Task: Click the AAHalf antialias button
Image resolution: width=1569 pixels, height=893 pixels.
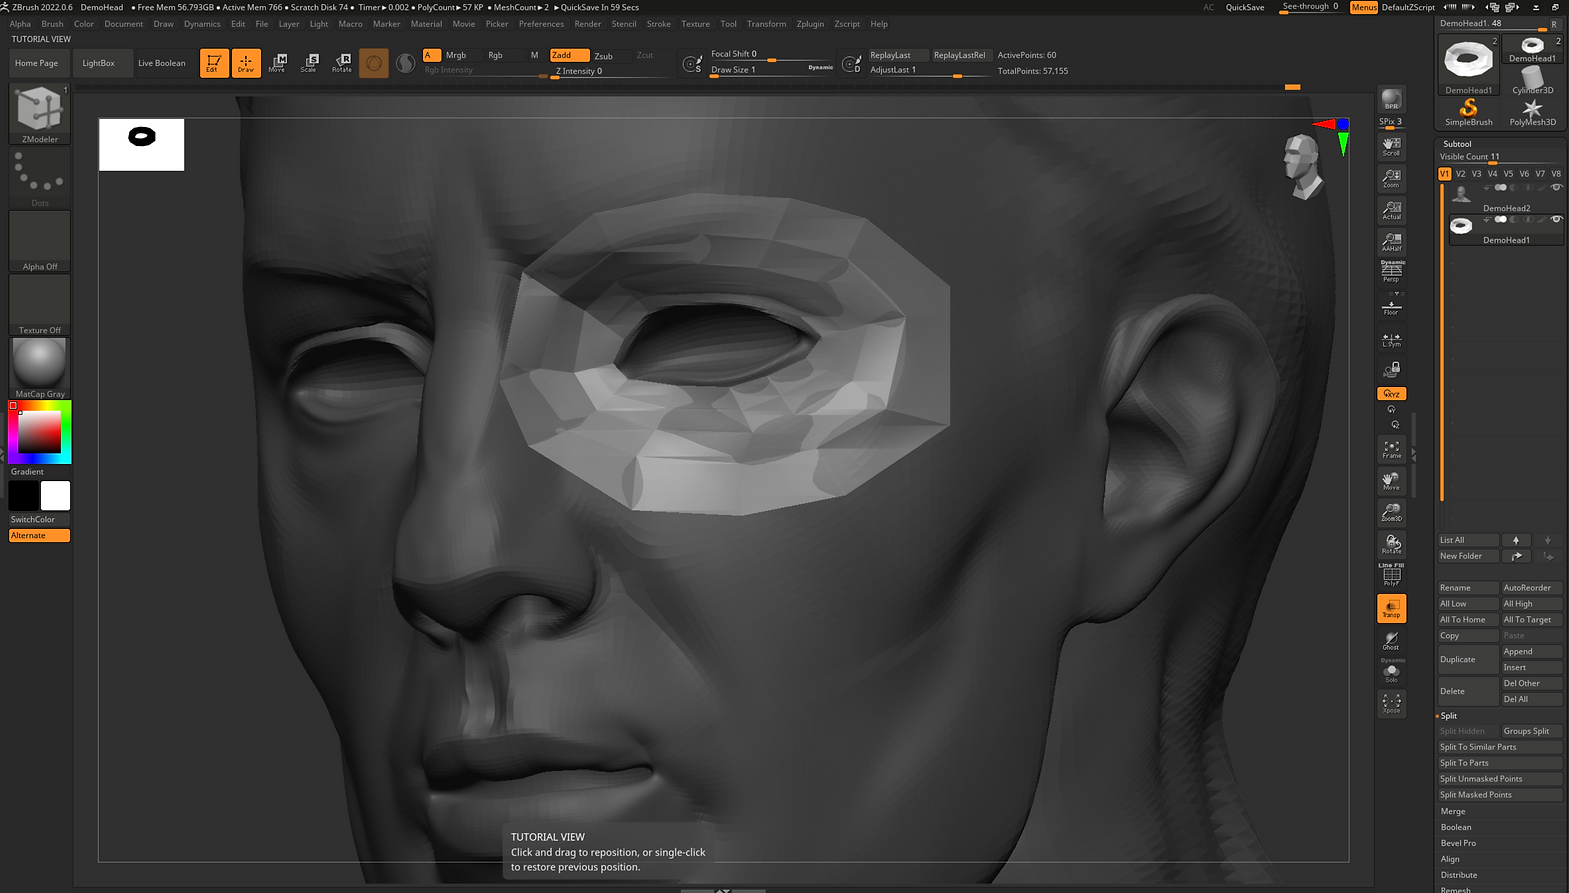Action: click(x=1391, y=242)
